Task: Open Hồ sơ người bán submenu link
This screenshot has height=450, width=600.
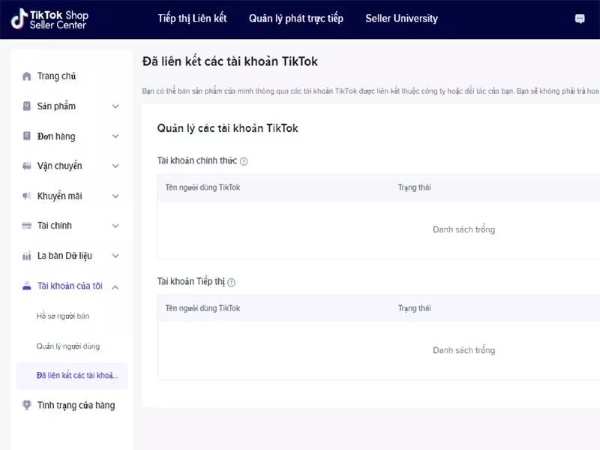Action: 63,316
